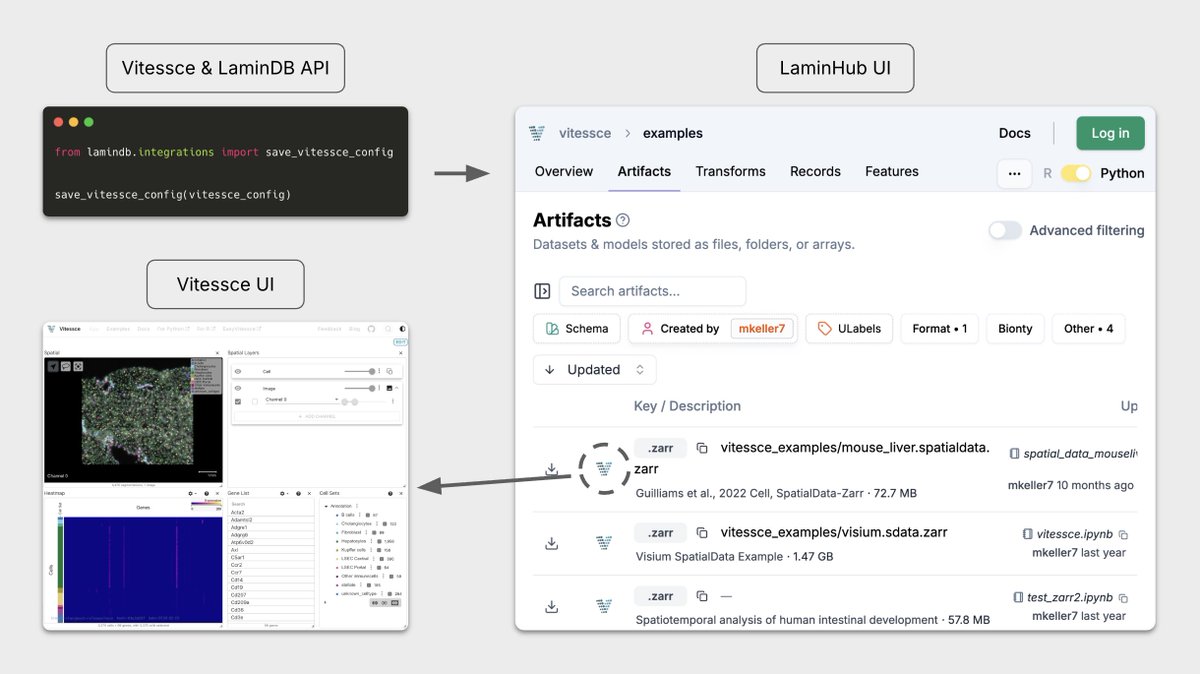
Task: Open the three-dots more options menu
Action: [x=1014, y=173]
